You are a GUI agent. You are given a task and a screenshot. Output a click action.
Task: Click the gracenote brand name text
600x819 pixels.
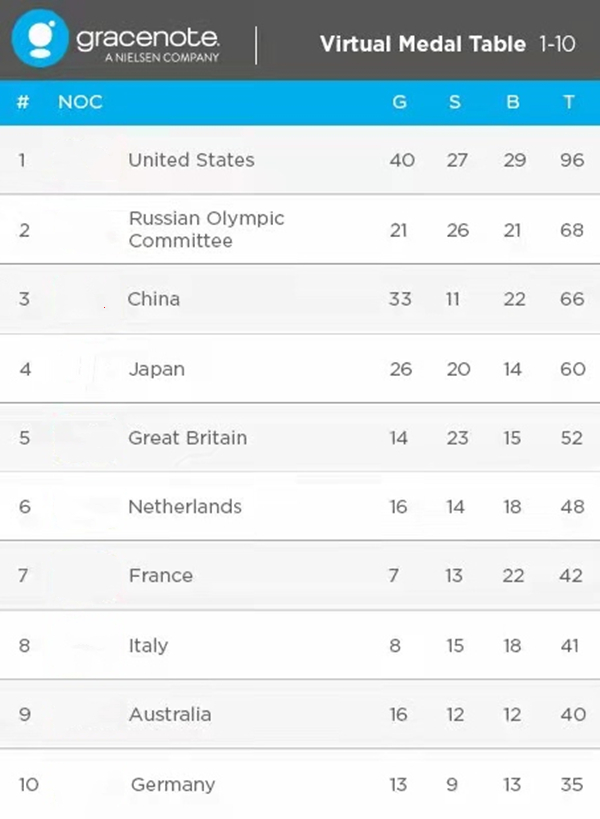coord(147,38)
